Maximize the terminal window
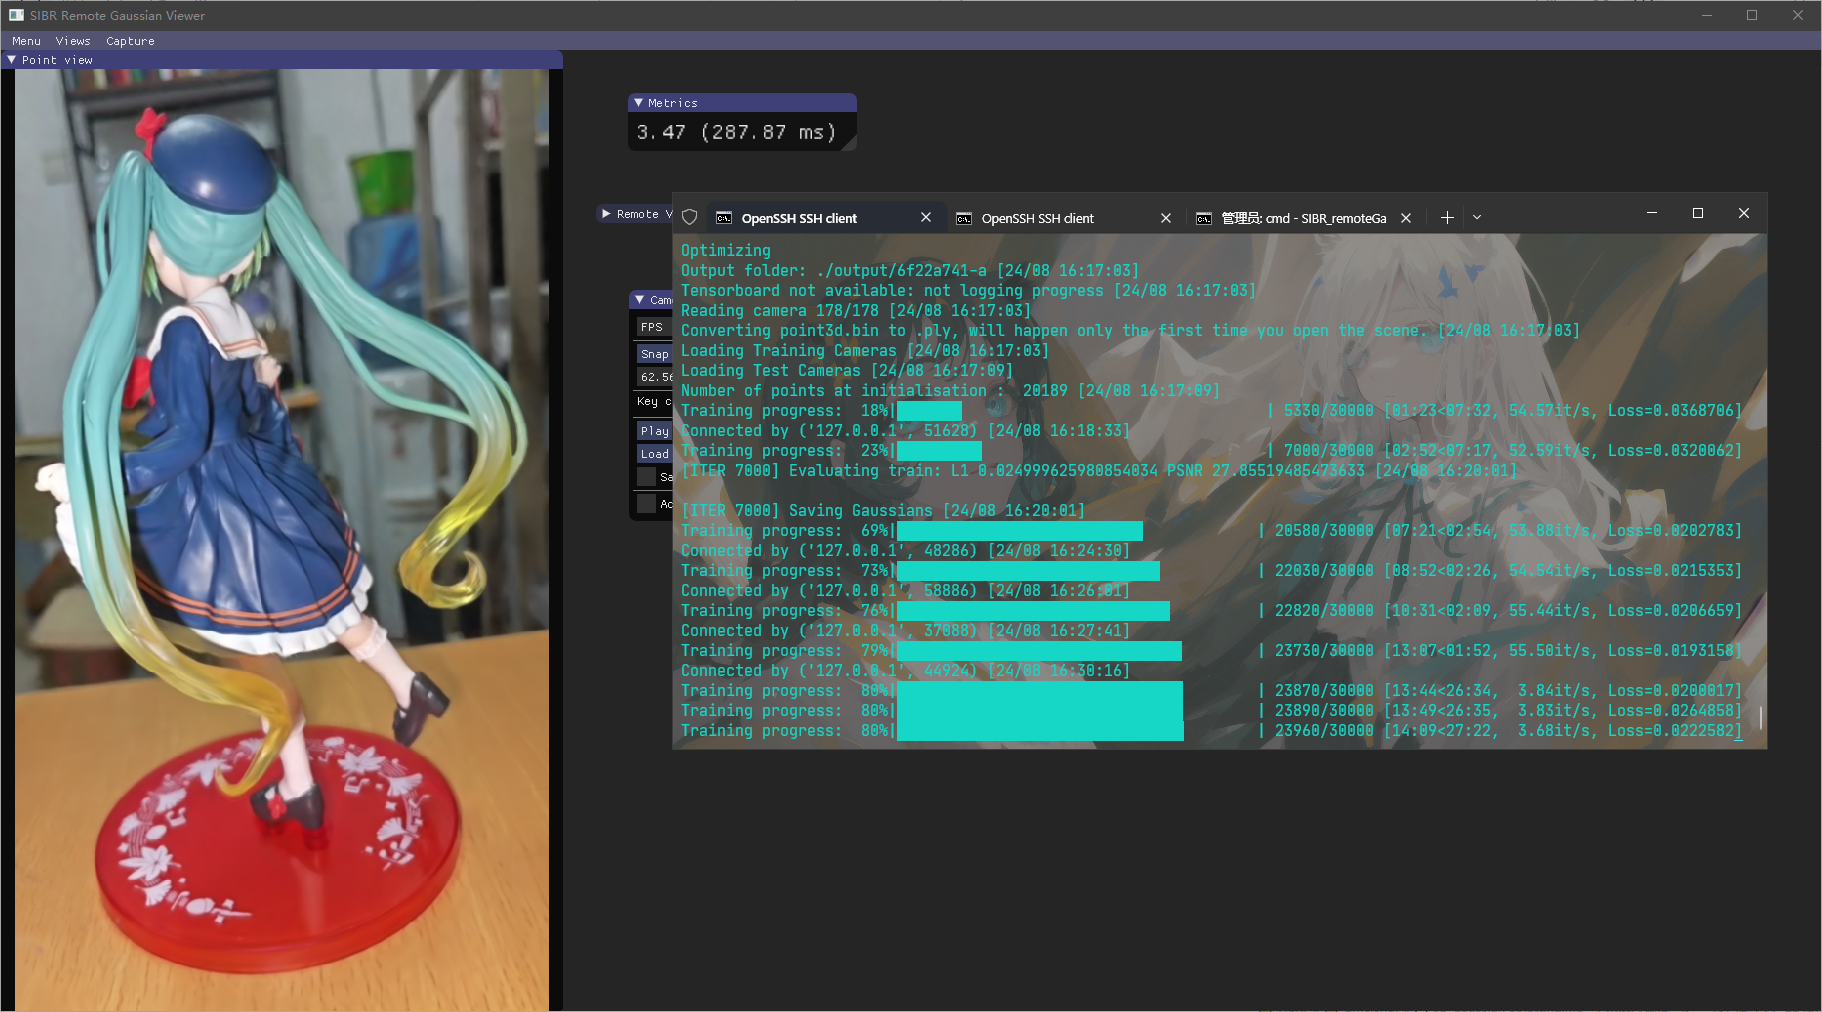 [x=1698, y=213]
